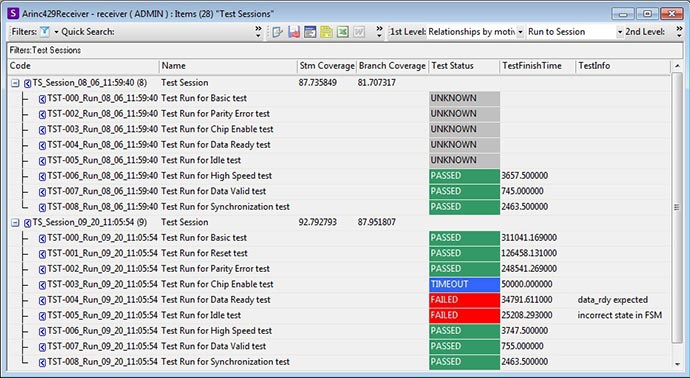Click the item icon of TST-003_Run_08_06_11:59:40

tap(42, 130)
